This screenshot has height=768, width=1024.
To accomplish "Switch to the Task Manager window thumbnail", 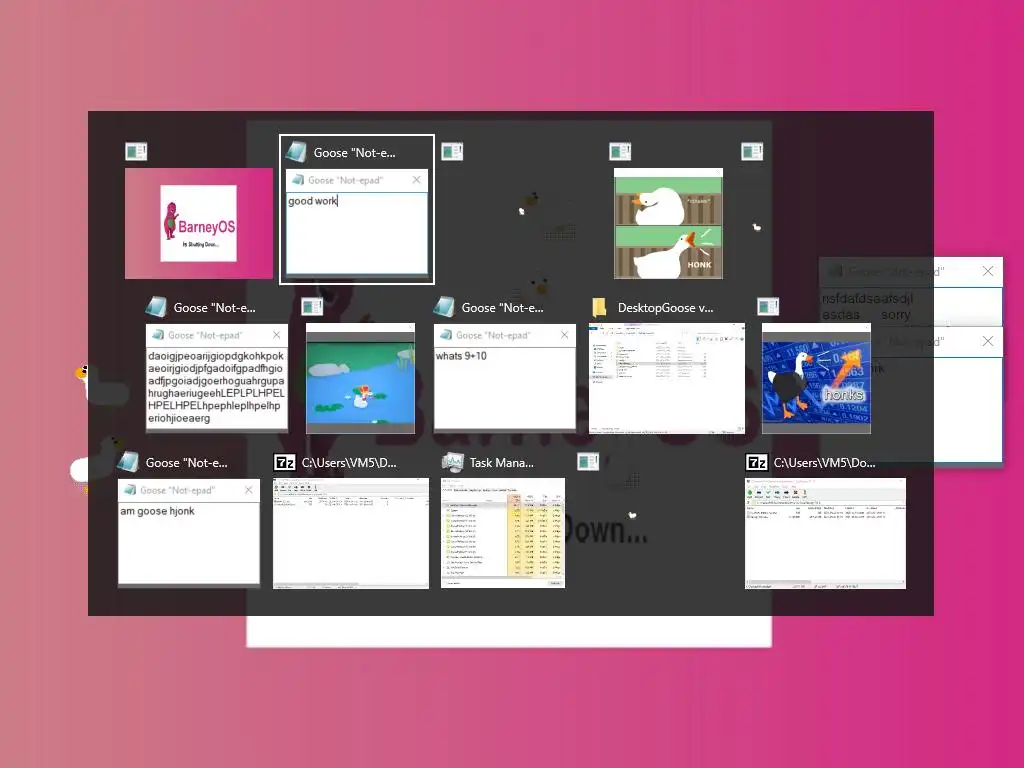I will pyautogui.click(x=503, y=534).
